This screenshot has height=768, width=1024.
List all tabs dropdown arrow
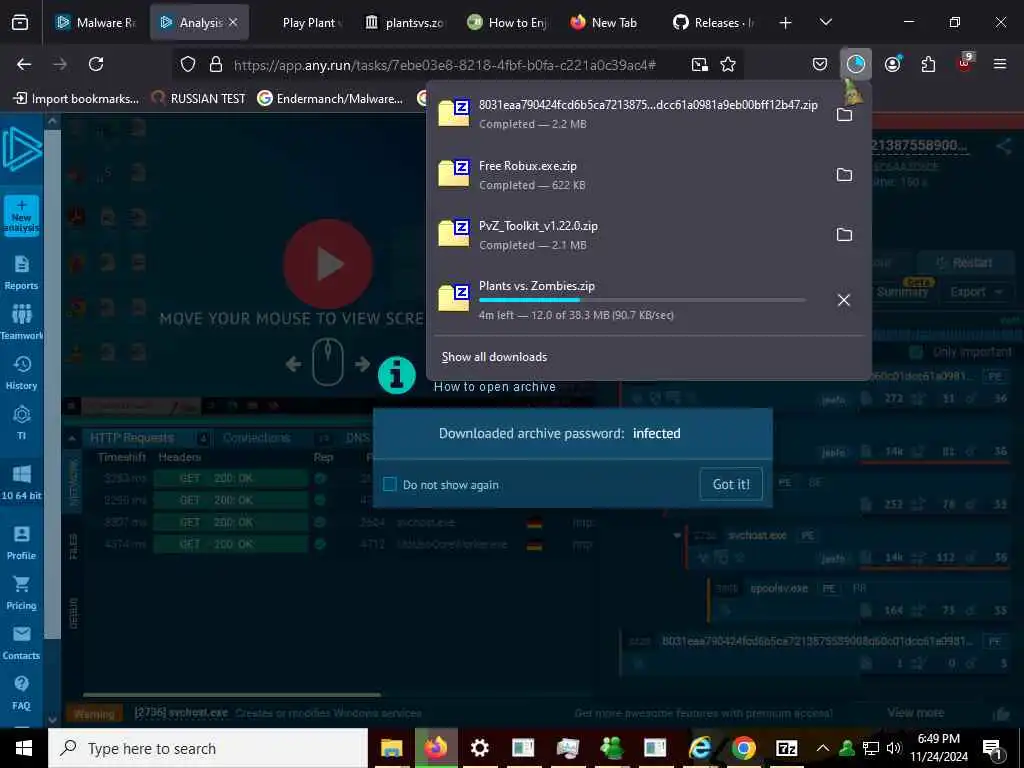[x=825, y=23]
